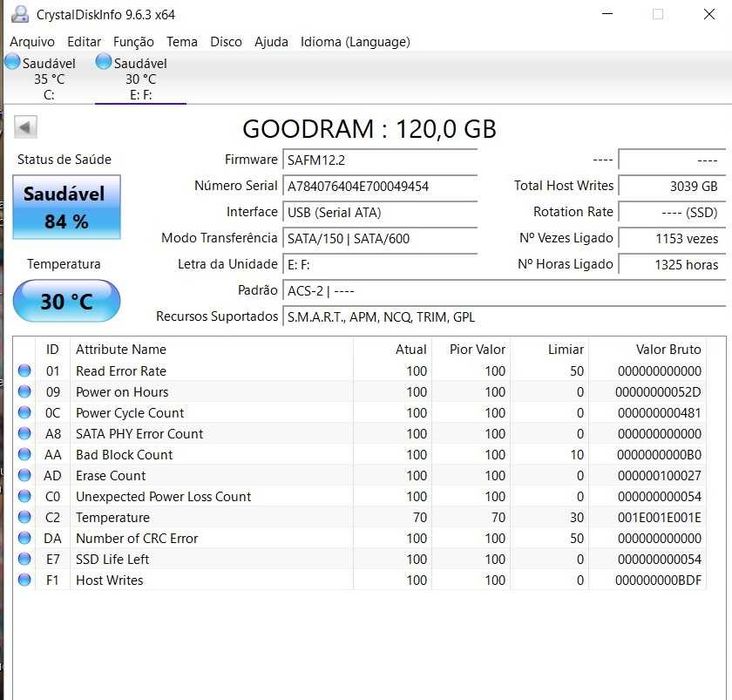
Task: Click the Saudável 84 % health status button
Action: coord(66,208)
